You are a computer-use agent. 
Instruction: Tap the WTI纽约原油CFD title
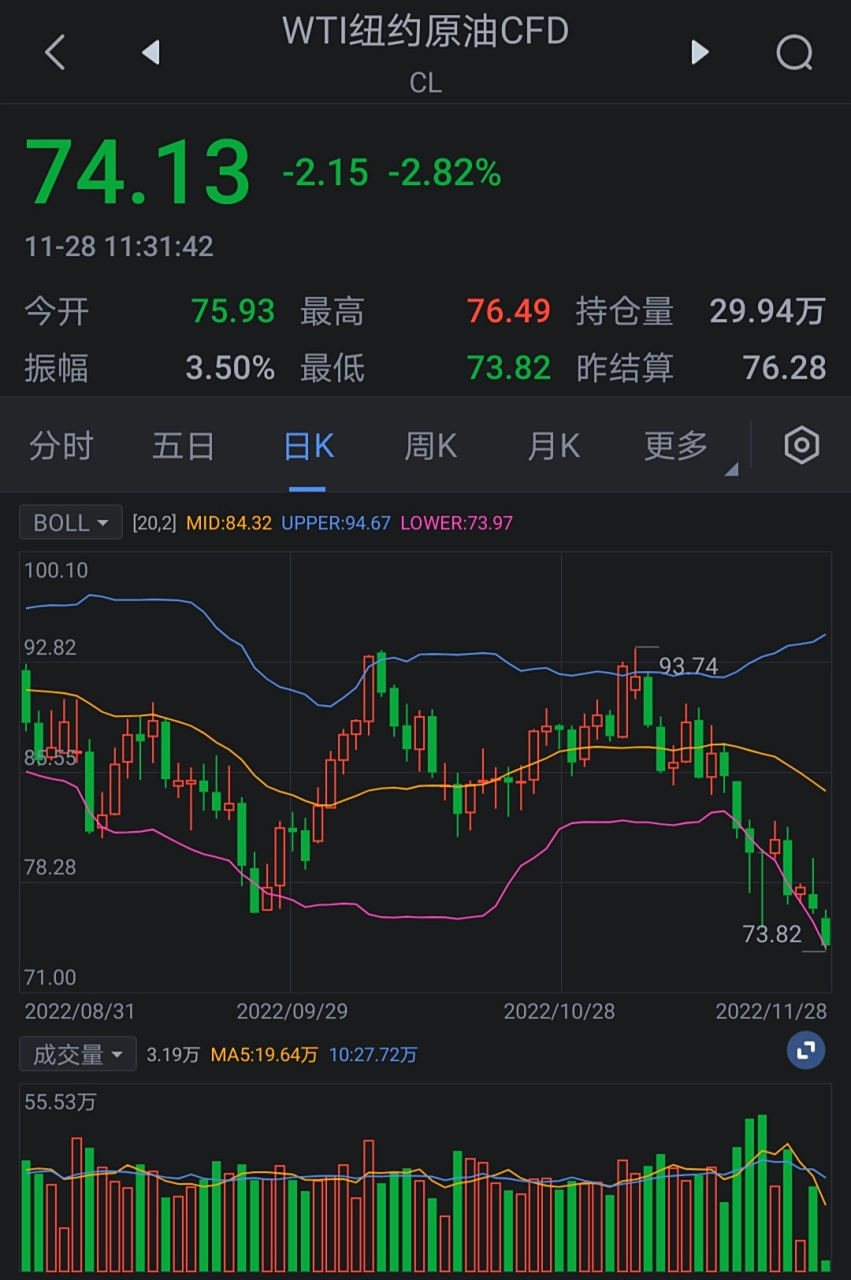click(x=425, y=32)
